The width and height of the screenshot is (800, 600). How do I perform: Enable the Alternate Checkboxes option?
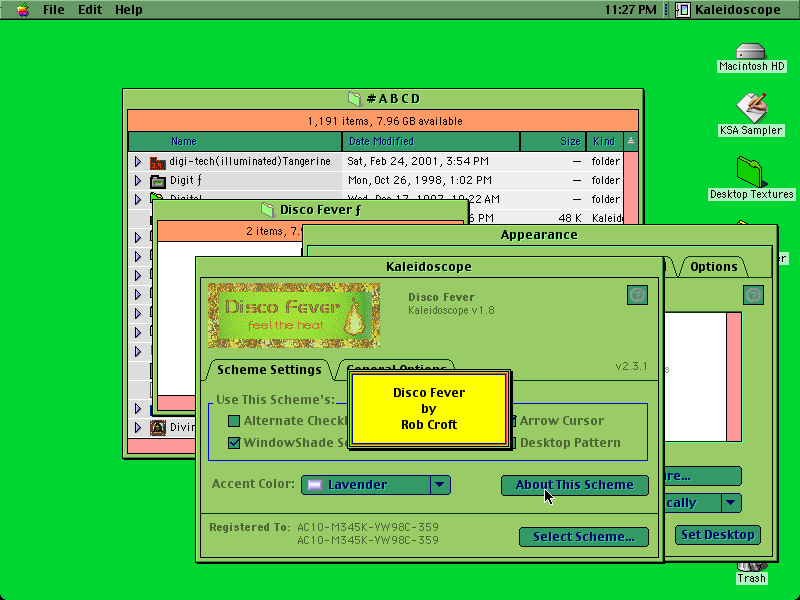pos(234,421)
